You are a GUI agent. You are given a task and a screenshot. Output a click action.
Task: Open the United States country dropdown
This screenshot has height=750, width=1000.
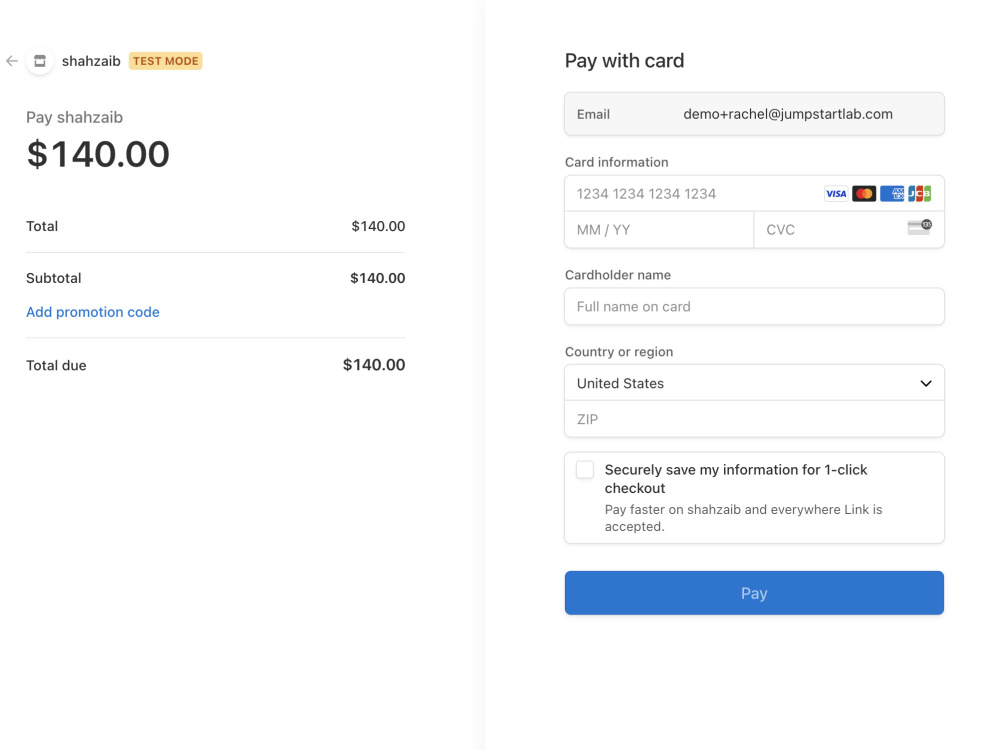(x=754, y=383)
